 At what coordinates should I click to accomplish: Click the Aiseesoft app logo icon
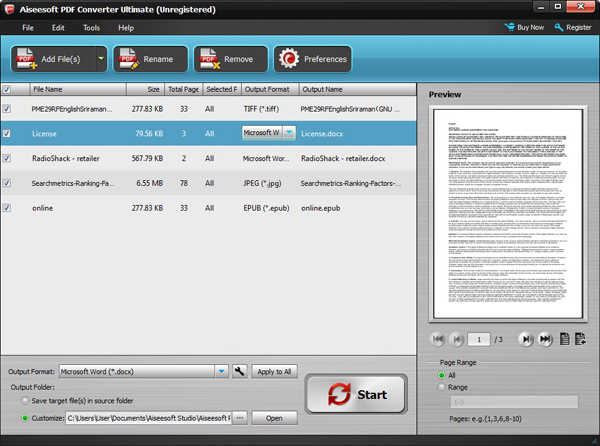click(x=9, y=9)
